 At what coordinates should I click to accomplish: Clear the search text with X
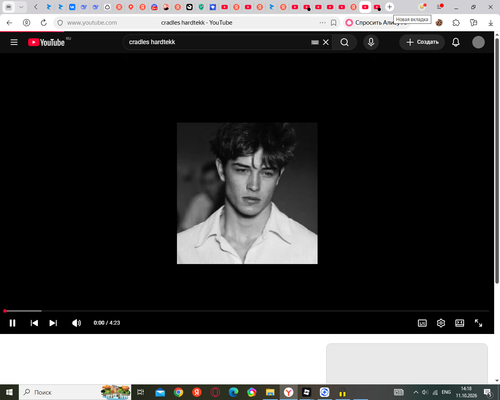[326, 42]
